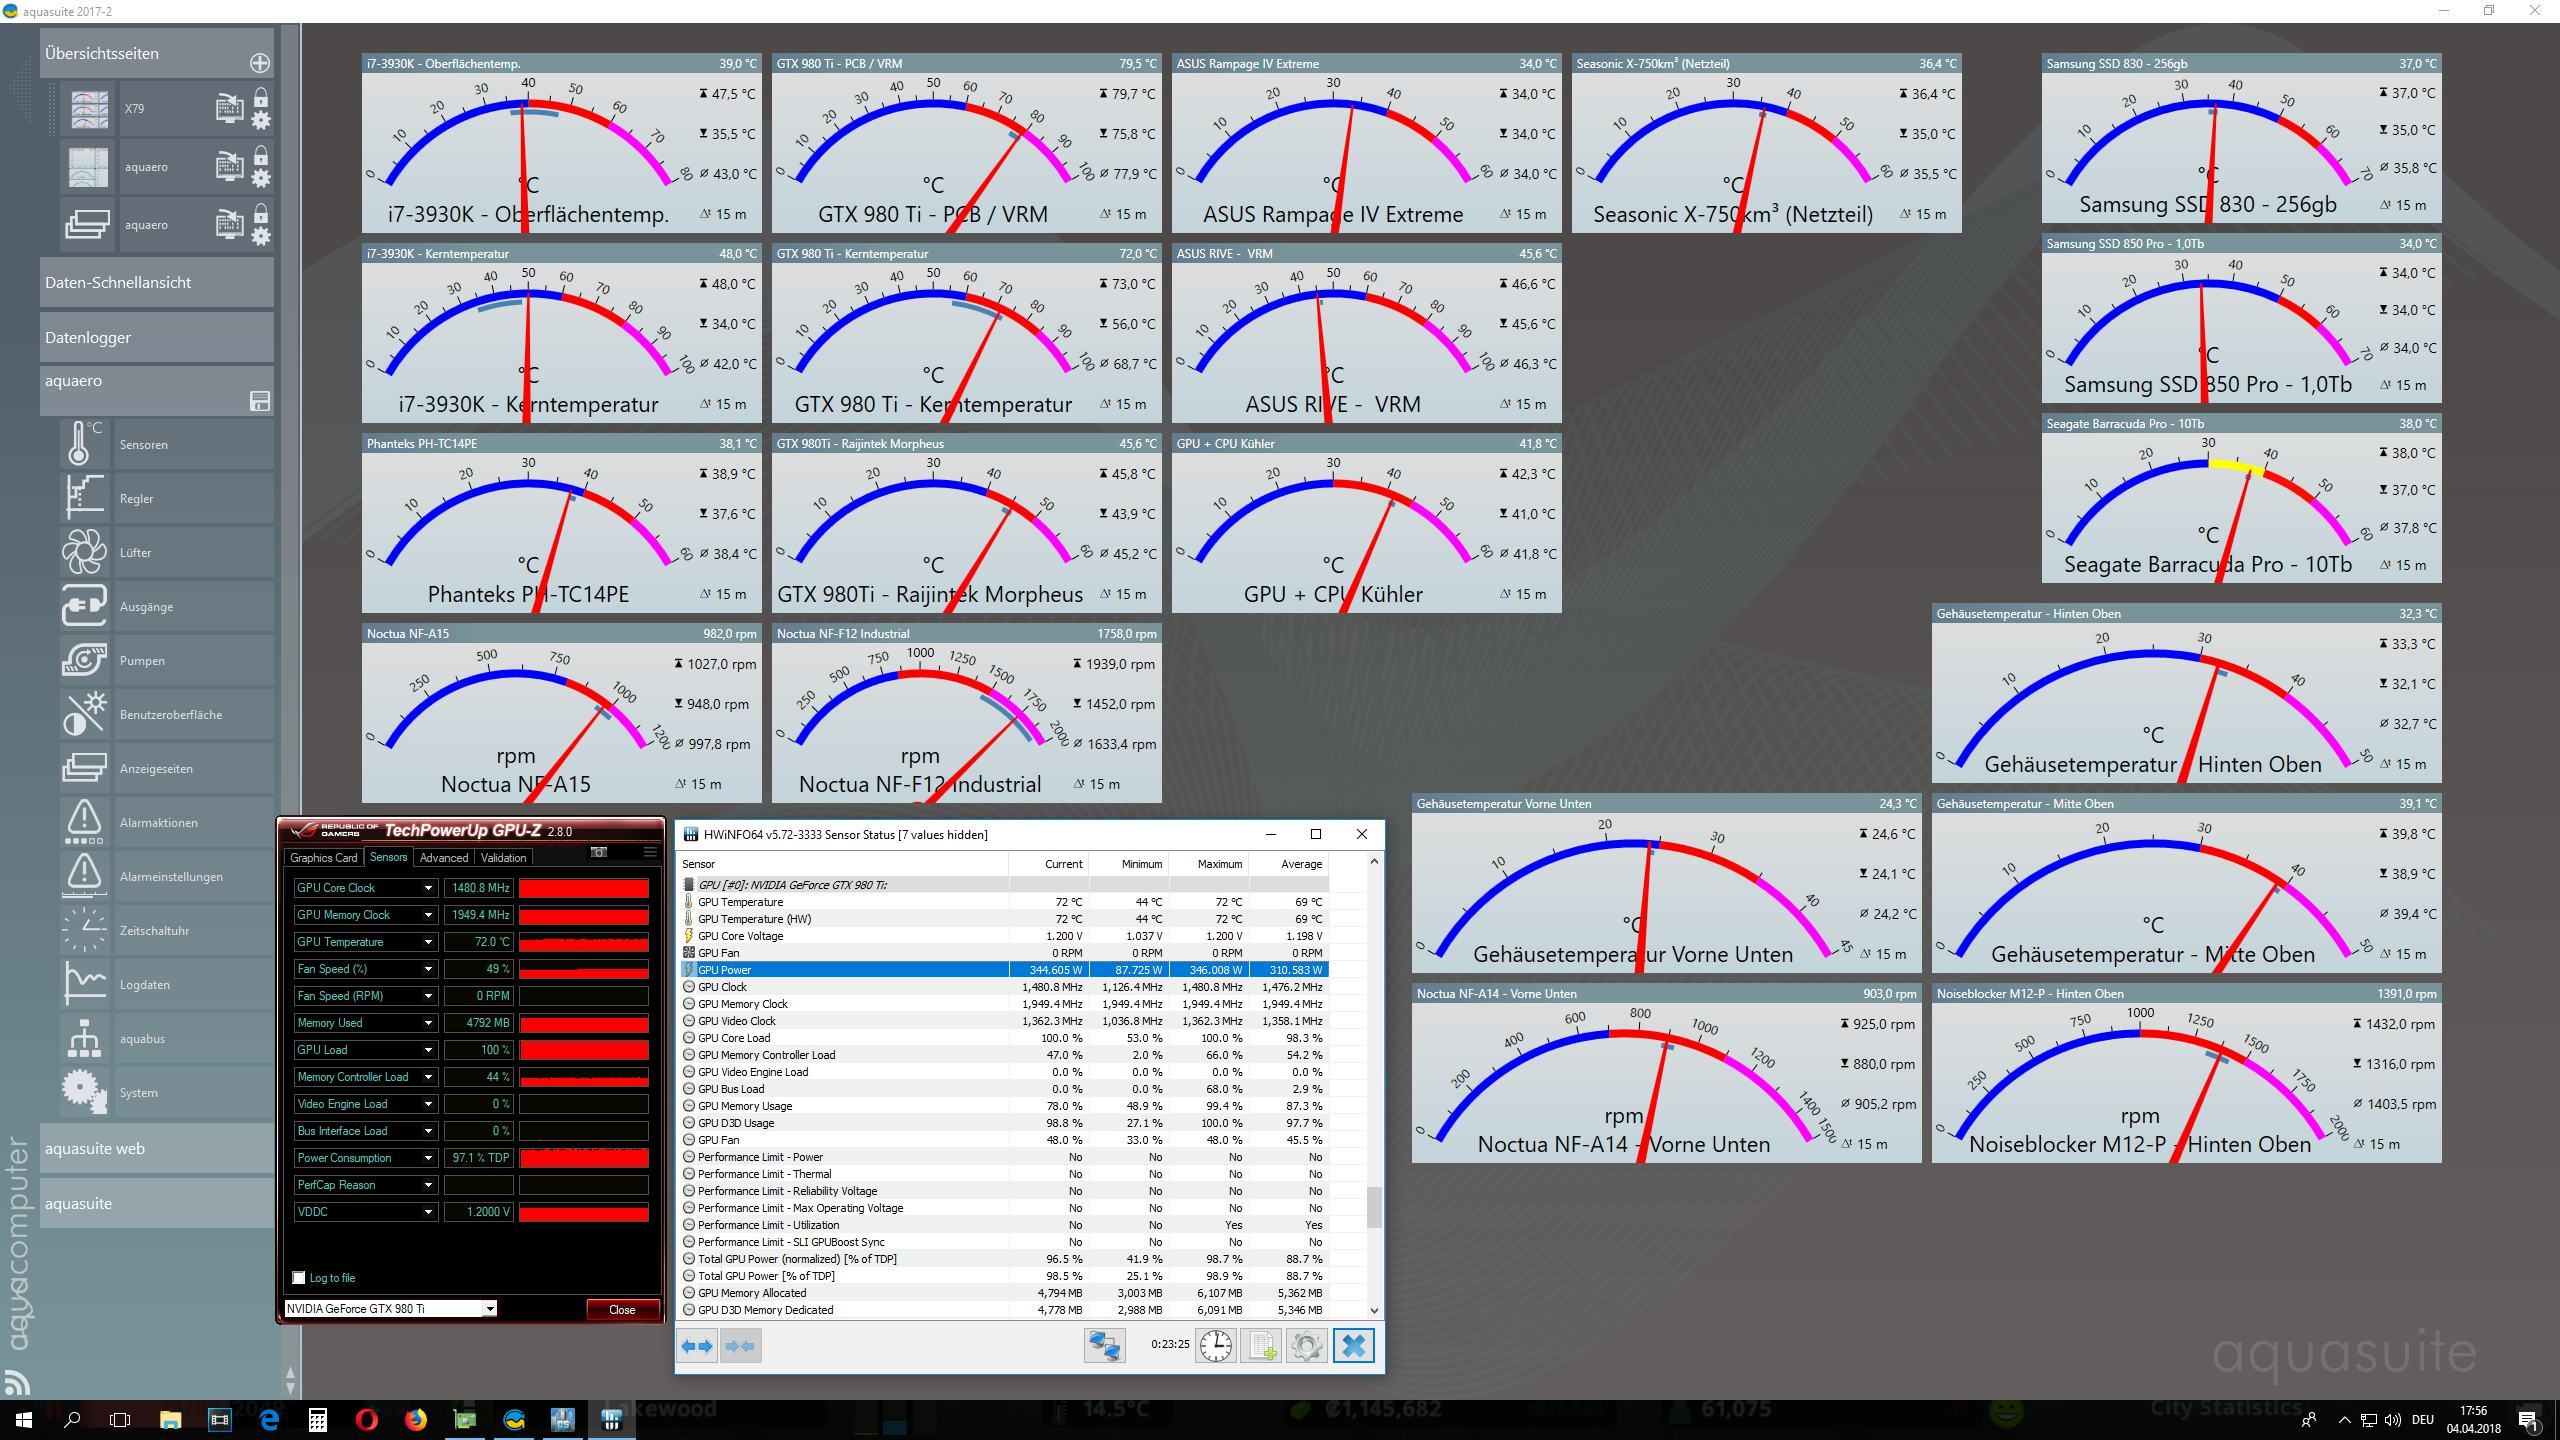Open GPU selector NVIDIA GeForce GTX 980 Ti
Screen dimensions: 2560x1440
pos(391,1309)
